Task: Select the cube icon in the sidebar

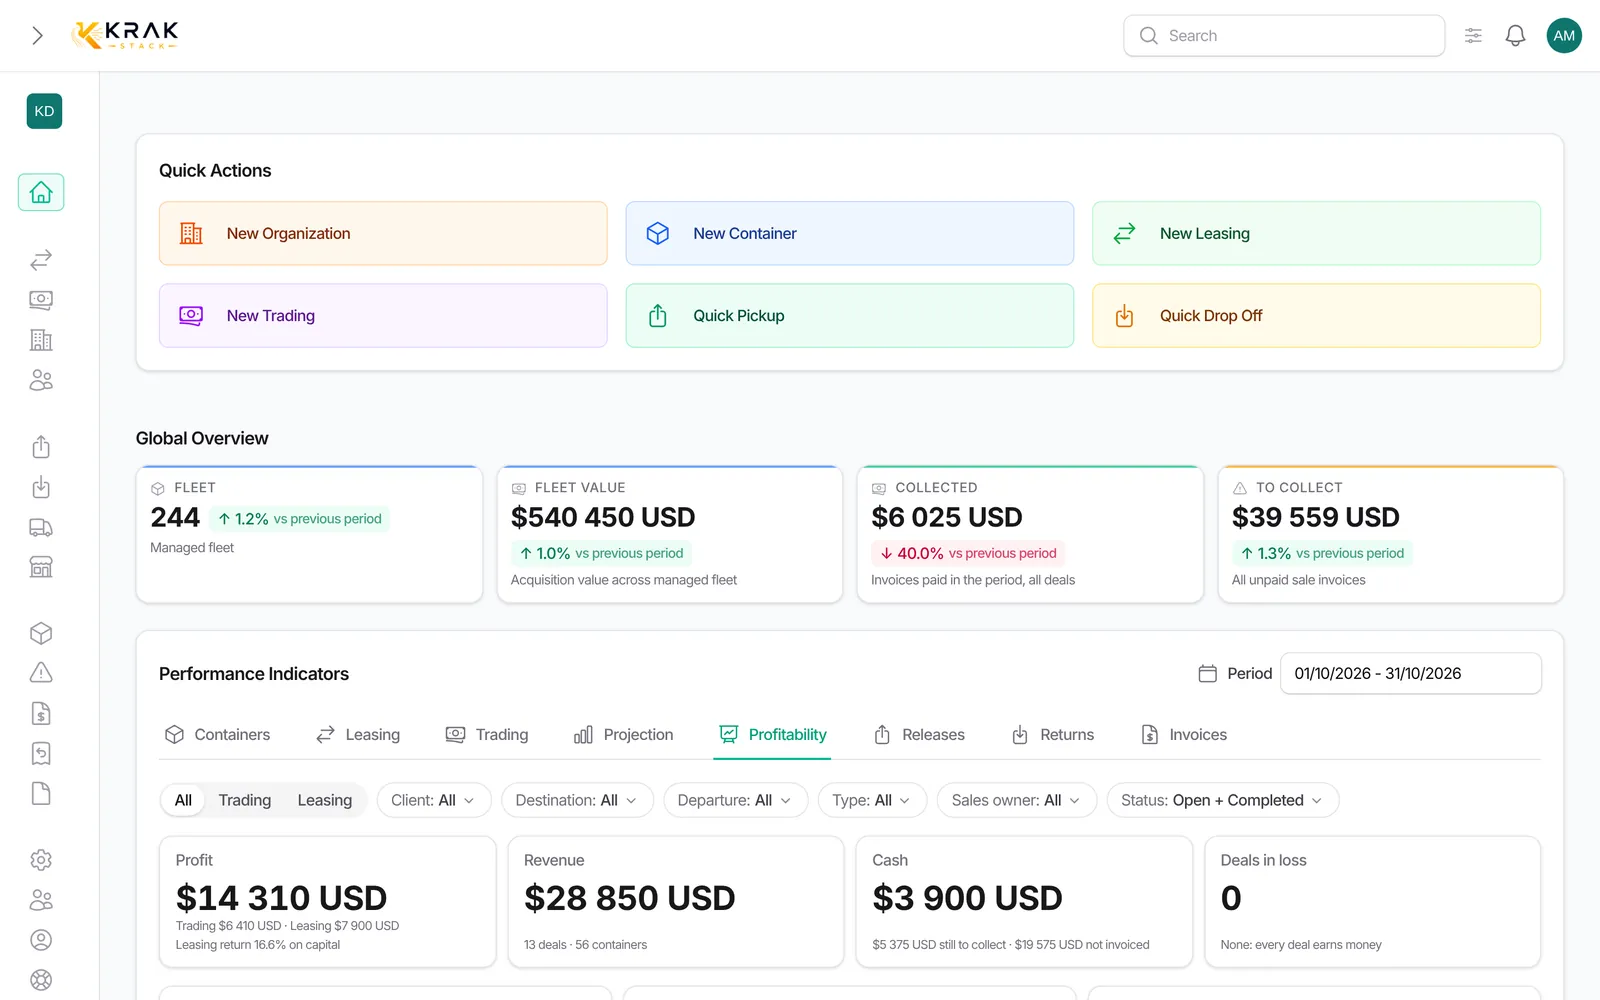Action: 41,633
